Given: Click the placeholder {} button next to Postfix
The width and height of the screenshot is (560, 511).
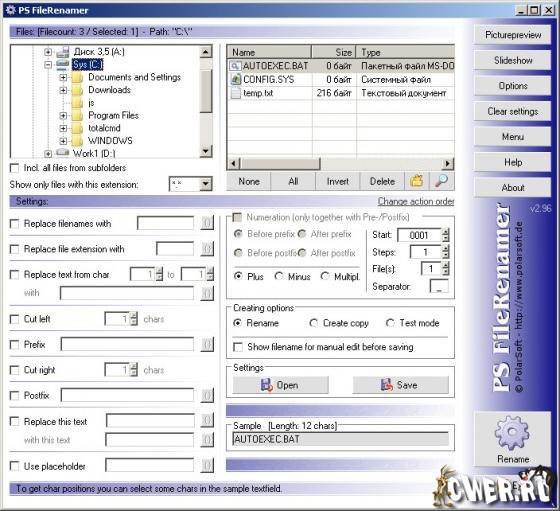Looking at the screenshot, I should (207, 396).
